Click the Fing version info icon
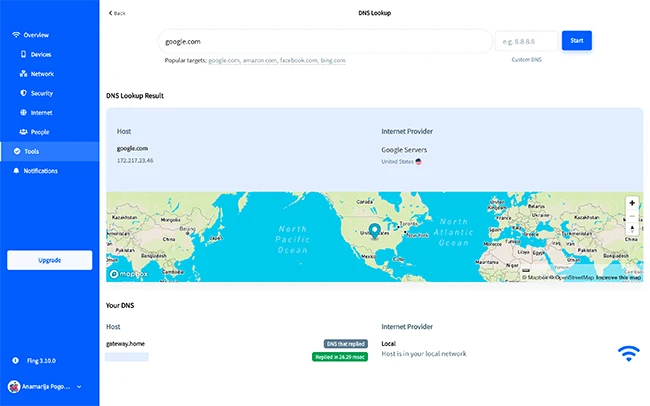The height and width of the screenshot is (406, 650). click(x=15, y=360)
